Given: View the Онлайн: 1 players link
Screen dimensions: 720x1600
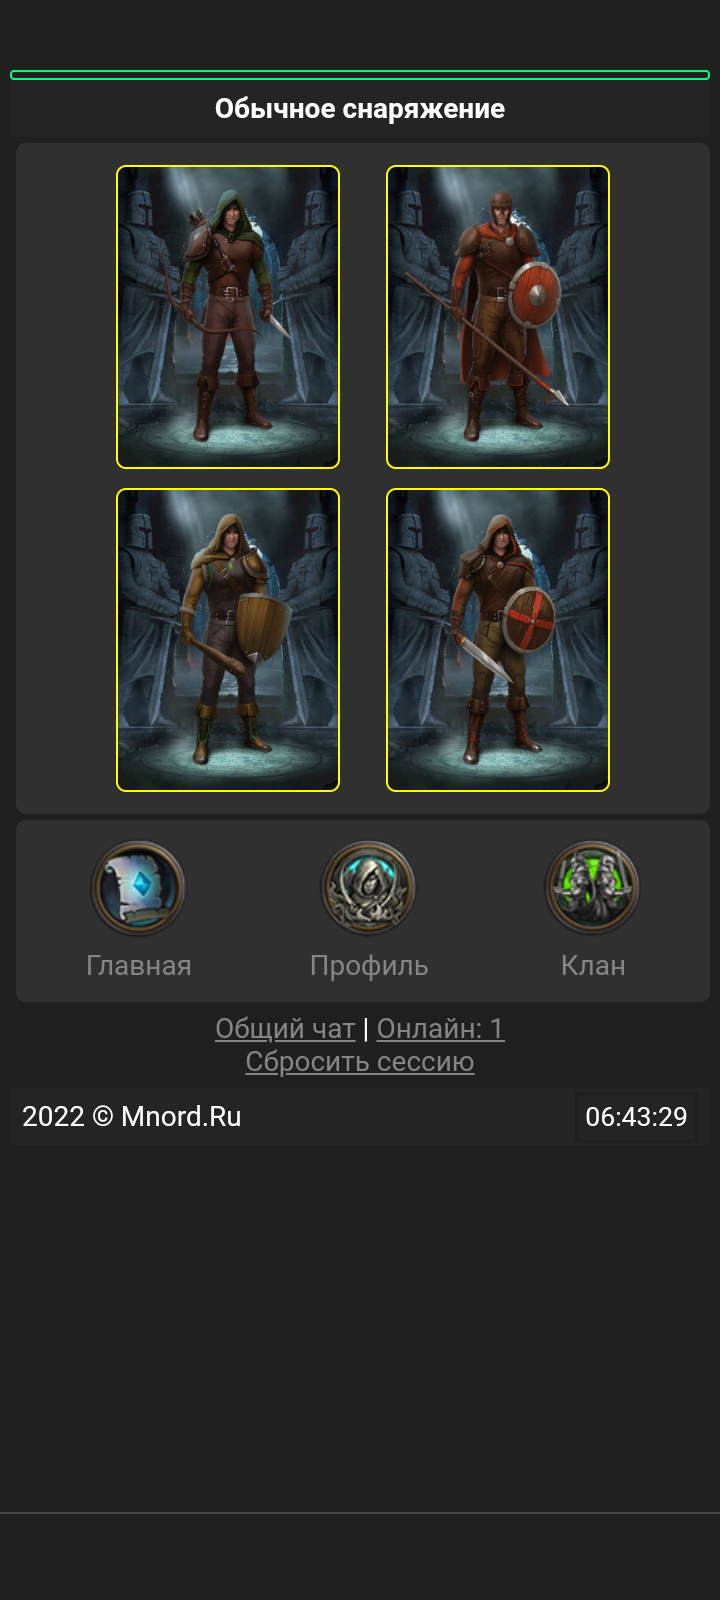Looking at the screenshot, I should click(x=440, y=1028).
